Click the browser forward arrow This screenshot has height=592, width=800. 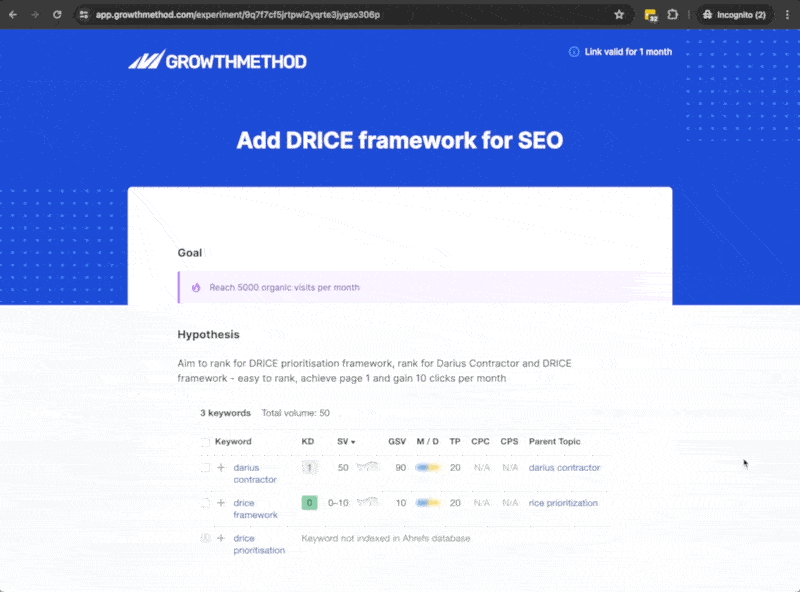tap(35, 15)
